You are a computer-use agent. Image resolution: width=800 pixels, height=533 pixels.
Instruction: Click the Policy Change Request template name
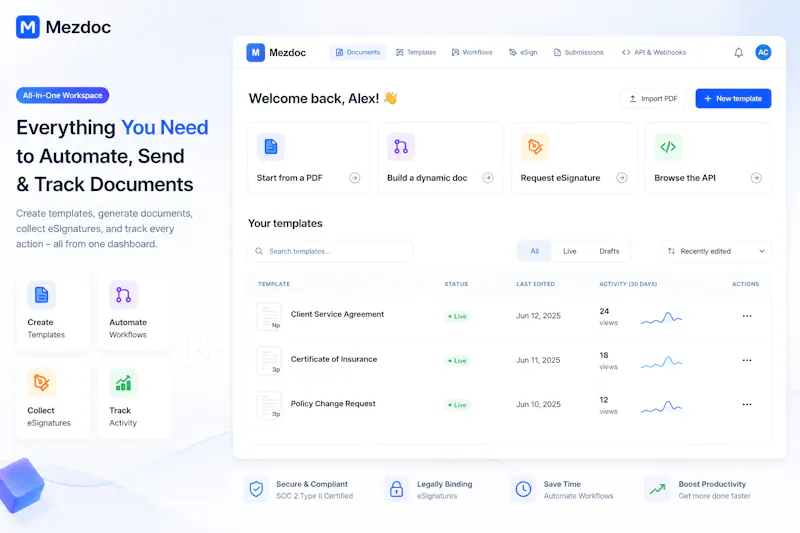(333, 403)
